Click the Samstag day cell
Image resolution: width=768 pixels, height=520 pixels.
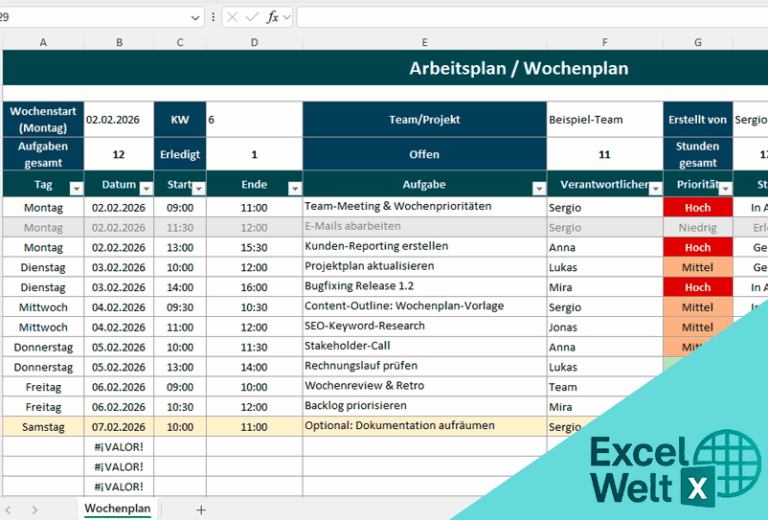click(x=43, y=426)
